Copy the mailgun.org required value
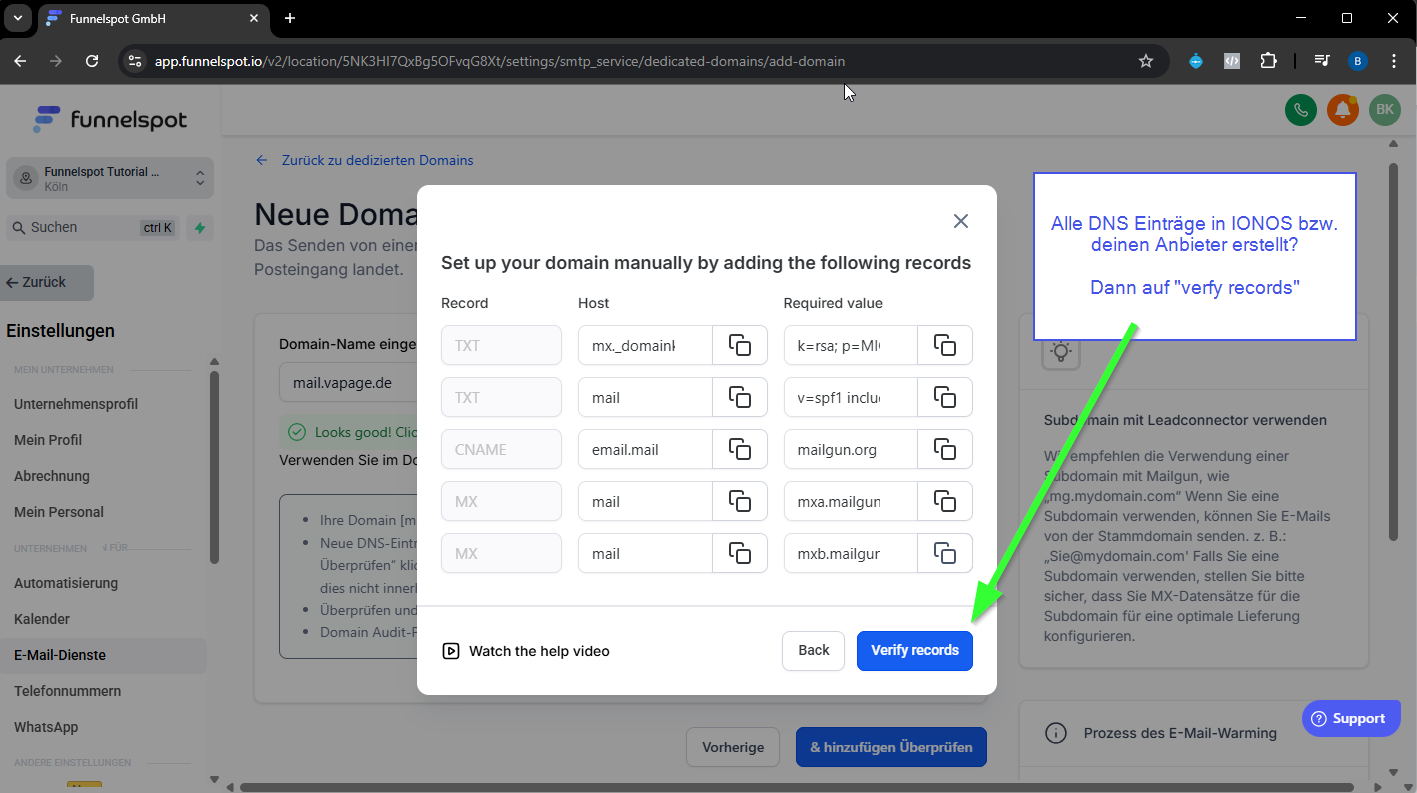Image resolution: width=1417 pixels, height=793 pixels. [945, 449]
